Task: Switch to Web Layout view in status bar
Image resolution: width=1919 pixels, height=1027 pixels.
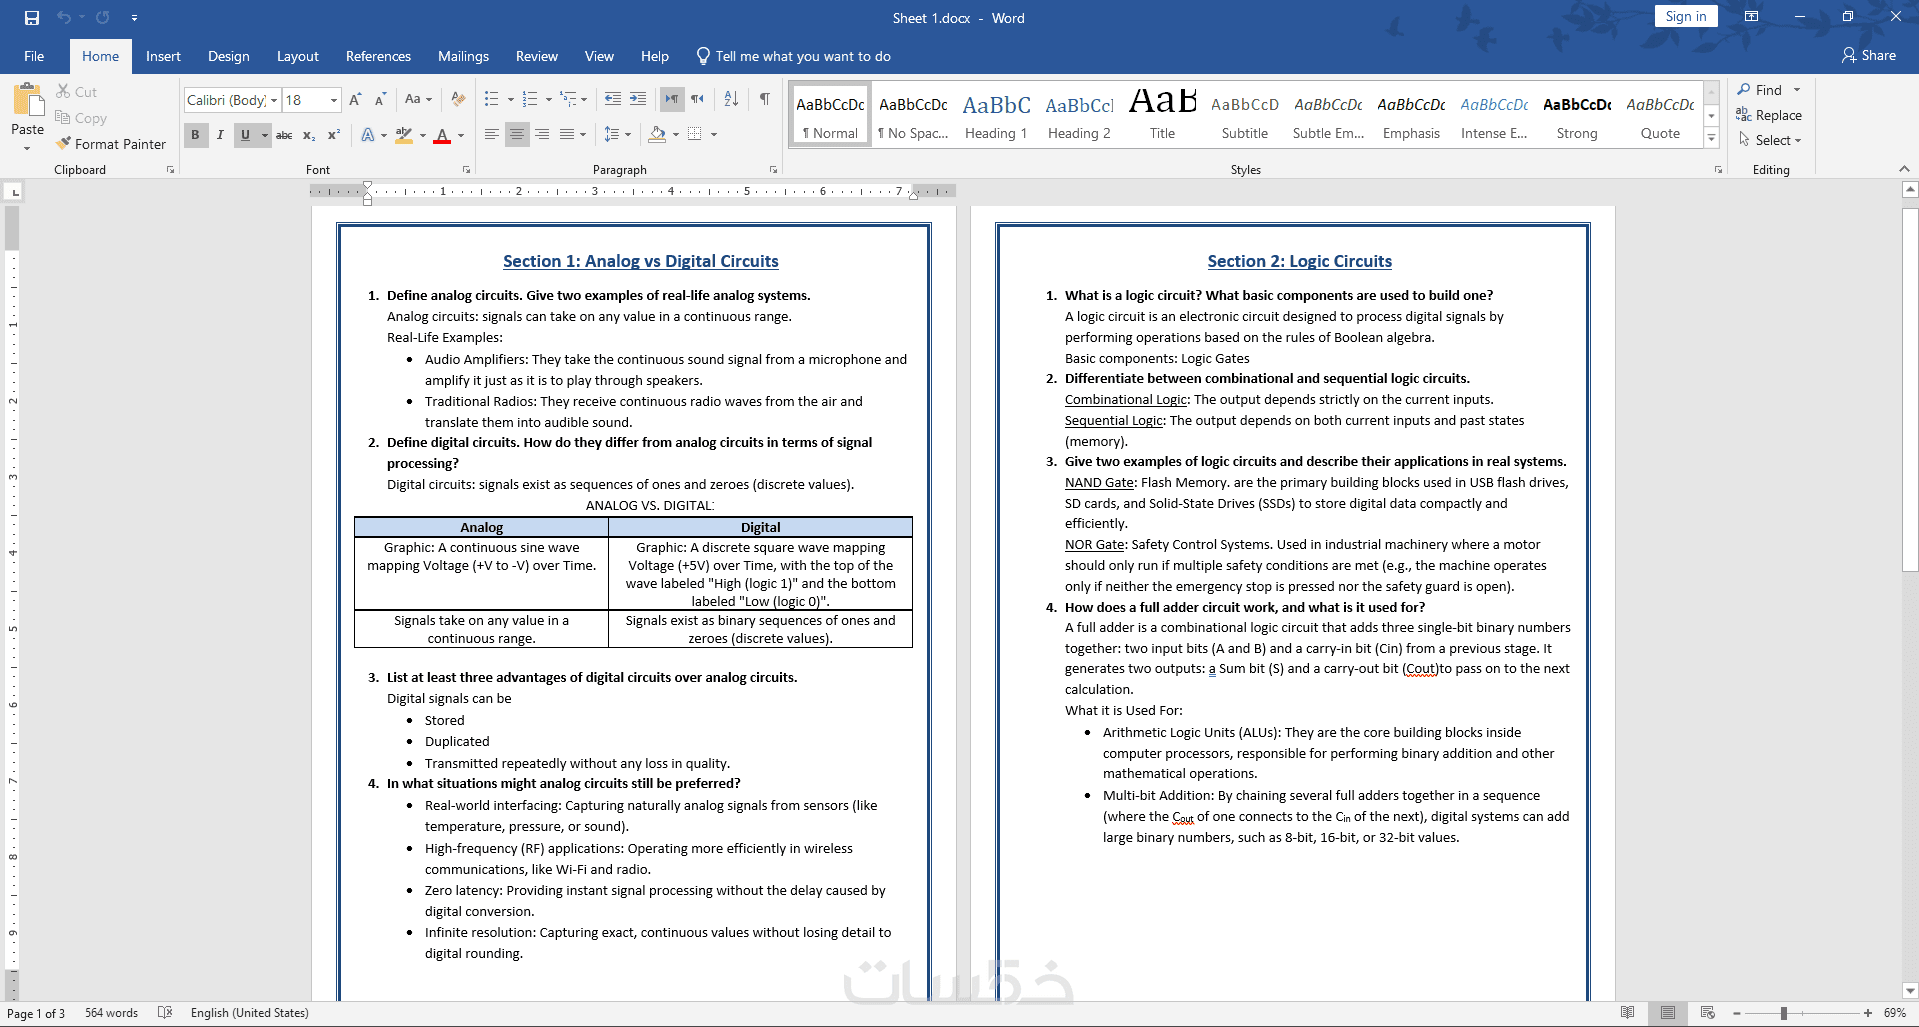Action: point(1708,1013)
